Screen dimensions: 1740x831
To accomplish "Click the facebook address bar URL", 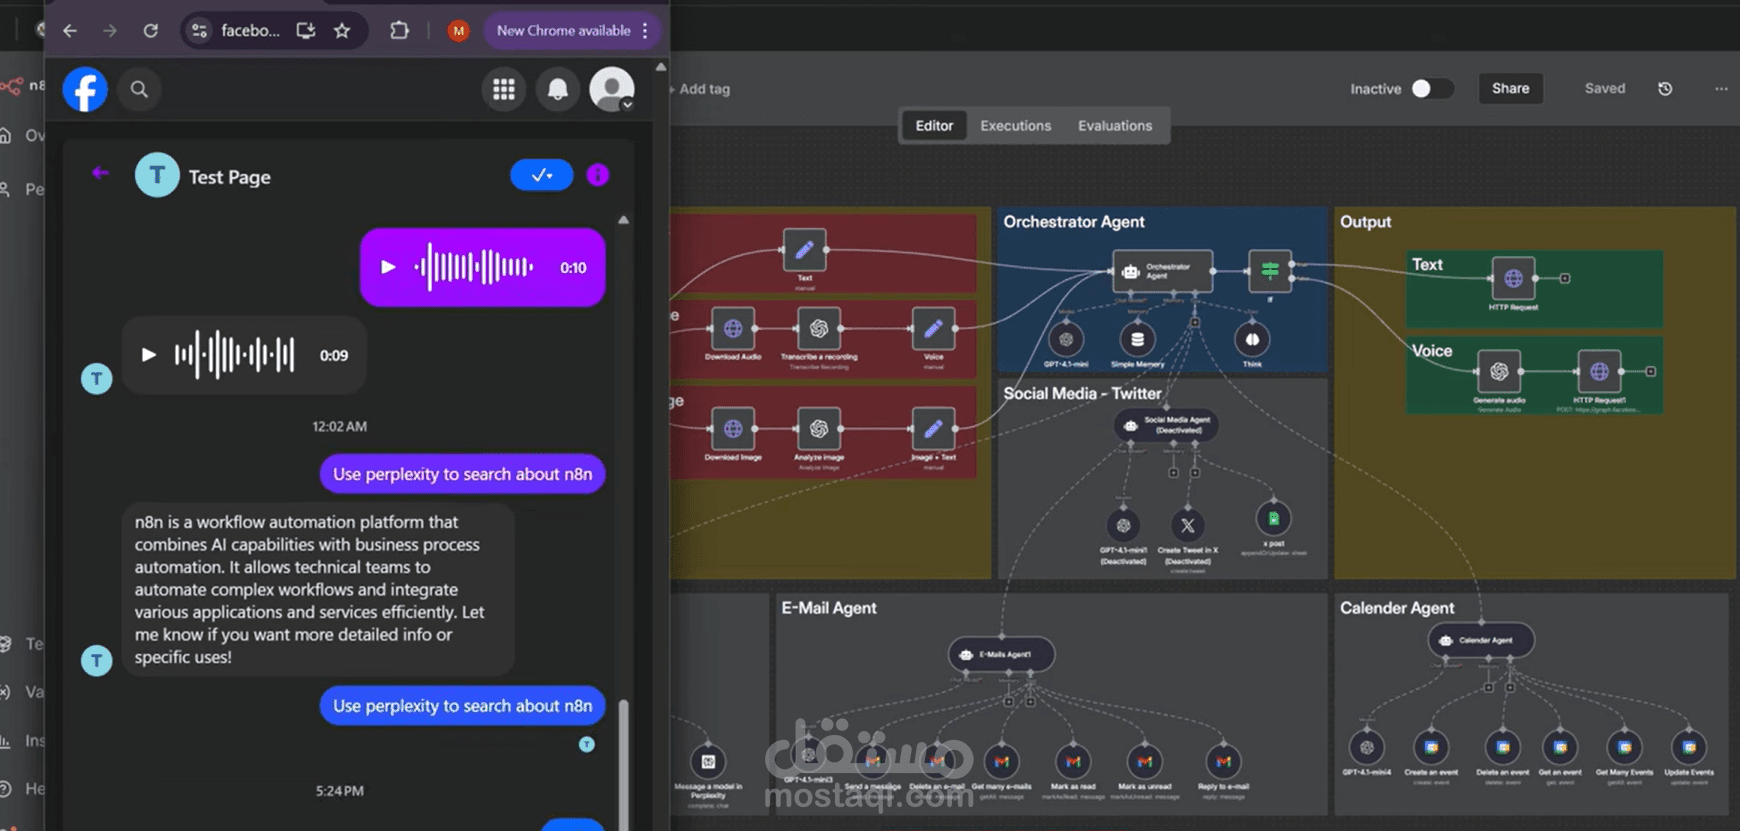I will point(250,31).
